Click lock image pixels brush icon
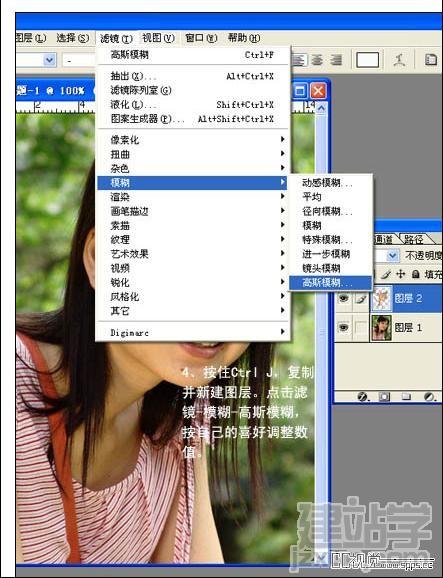This screenshot has width=443, height=578. [x=386, y=274]
